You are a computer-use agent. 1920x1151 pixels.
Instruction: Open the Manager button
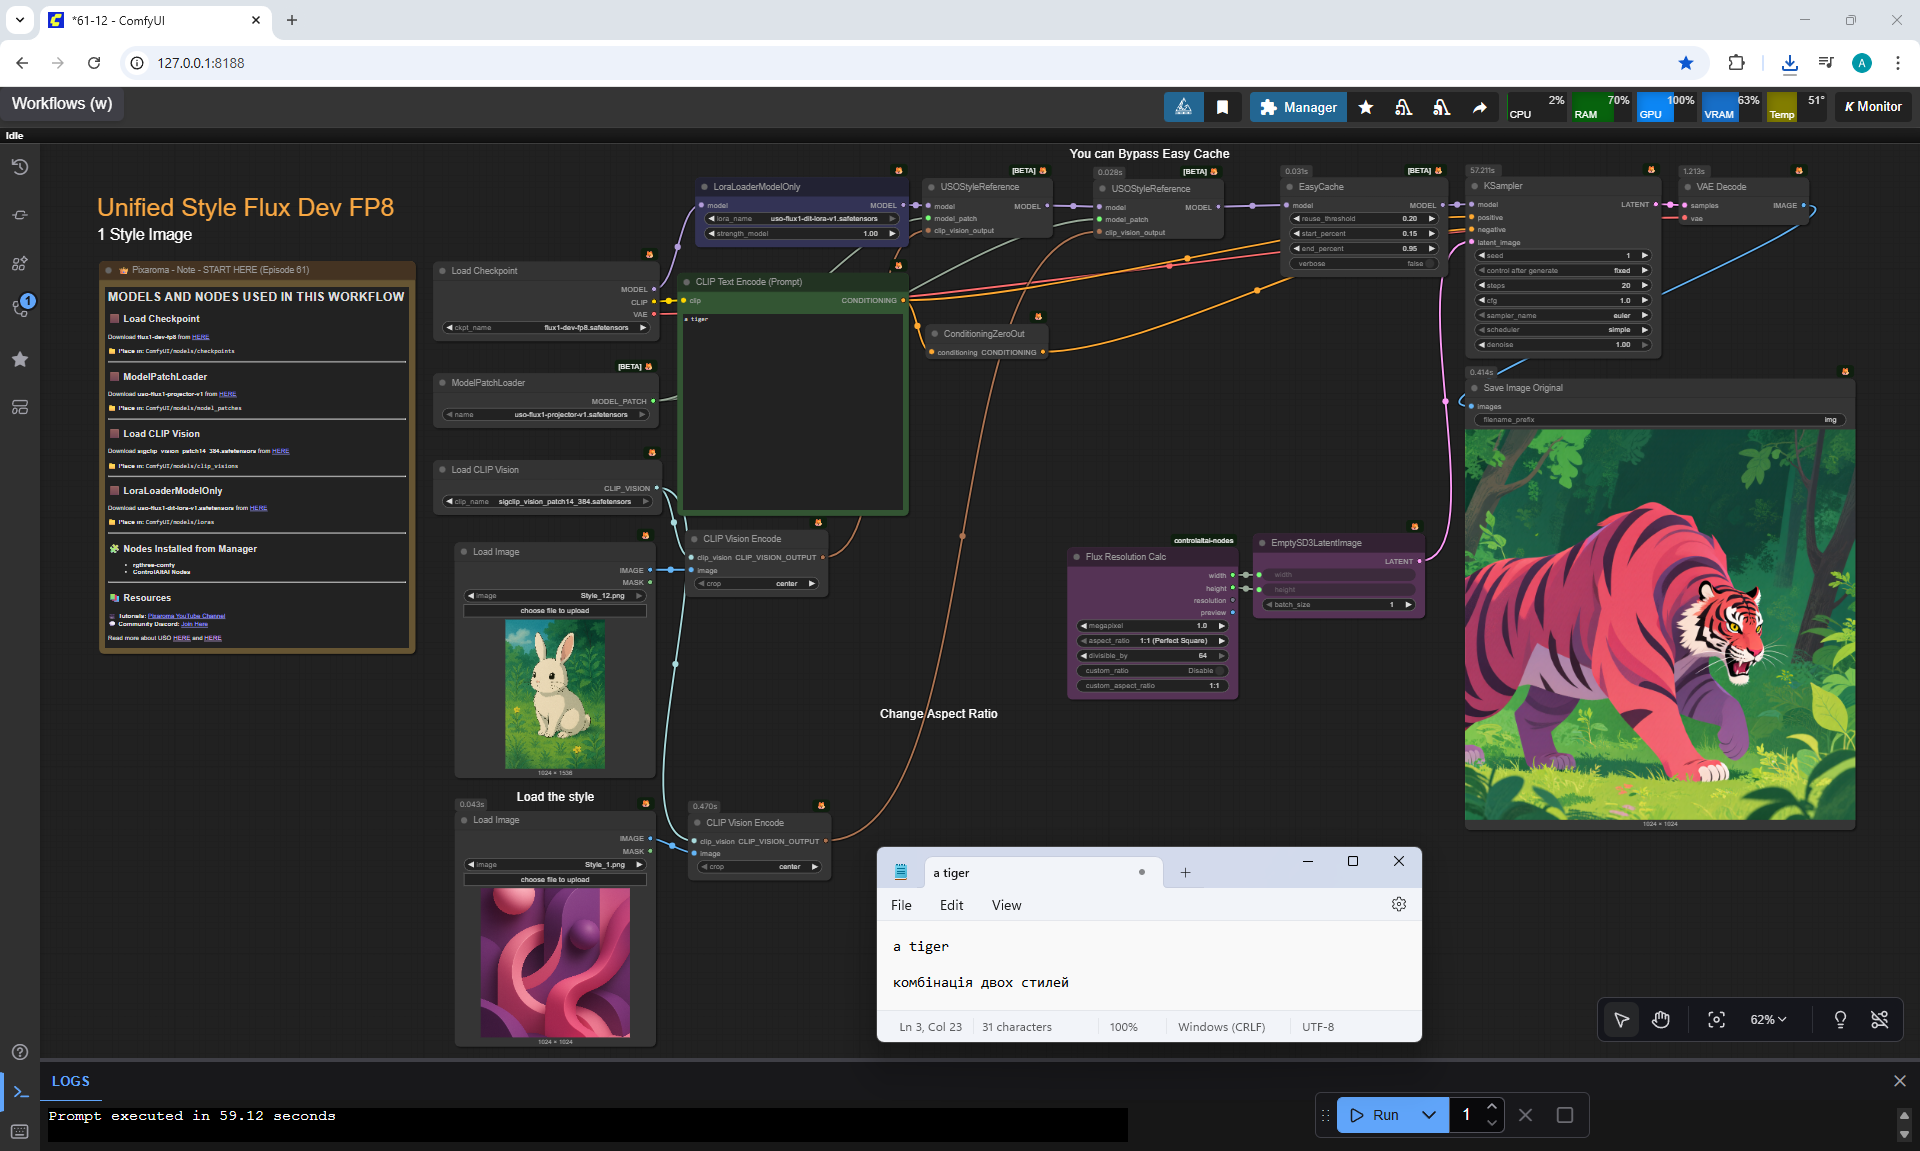[x=1298, y=107]
